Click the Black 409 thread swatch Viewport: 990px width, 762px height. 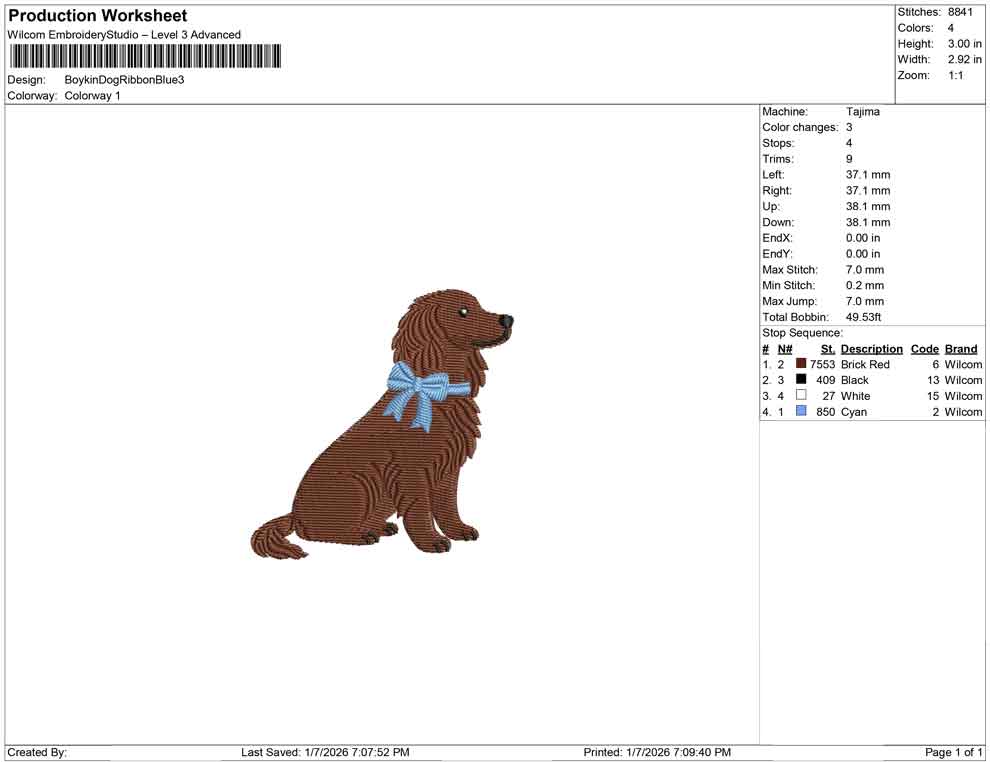pos(800,380)
